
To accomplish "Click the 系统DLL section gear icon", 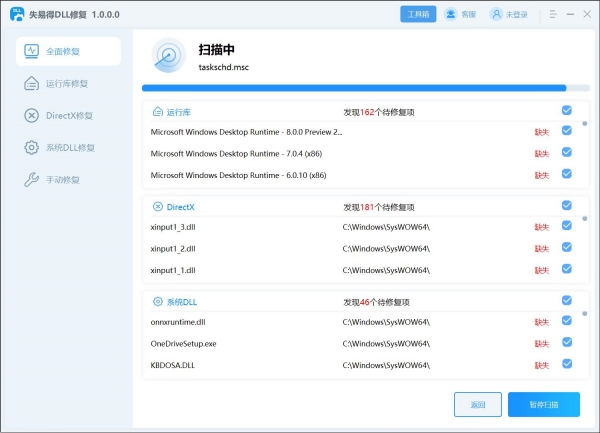I will [158, 301].
